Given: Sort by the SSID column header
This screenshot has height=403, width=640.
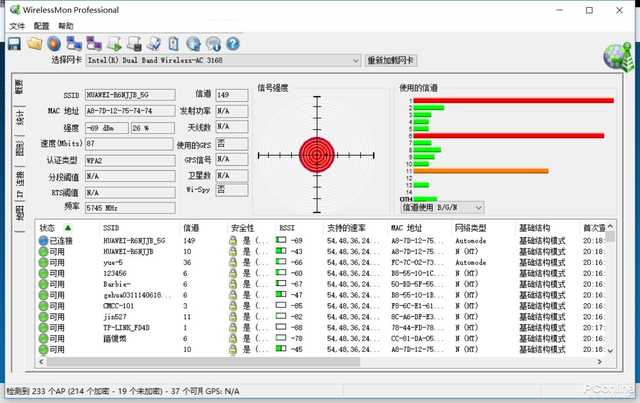Looking at the screenshot, I should tap(111, 228).
